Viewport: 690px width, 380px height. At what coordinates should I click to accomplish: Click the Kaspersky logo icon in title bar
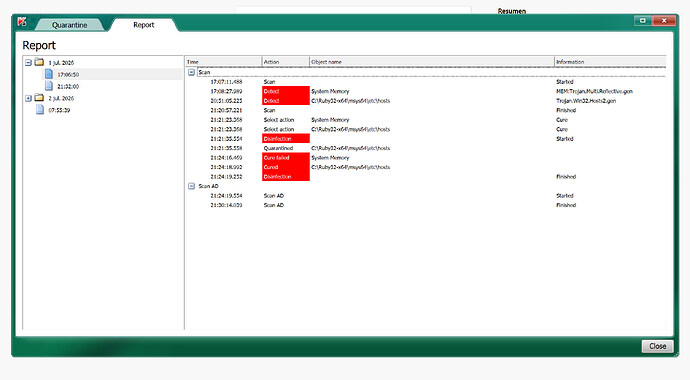22,22
